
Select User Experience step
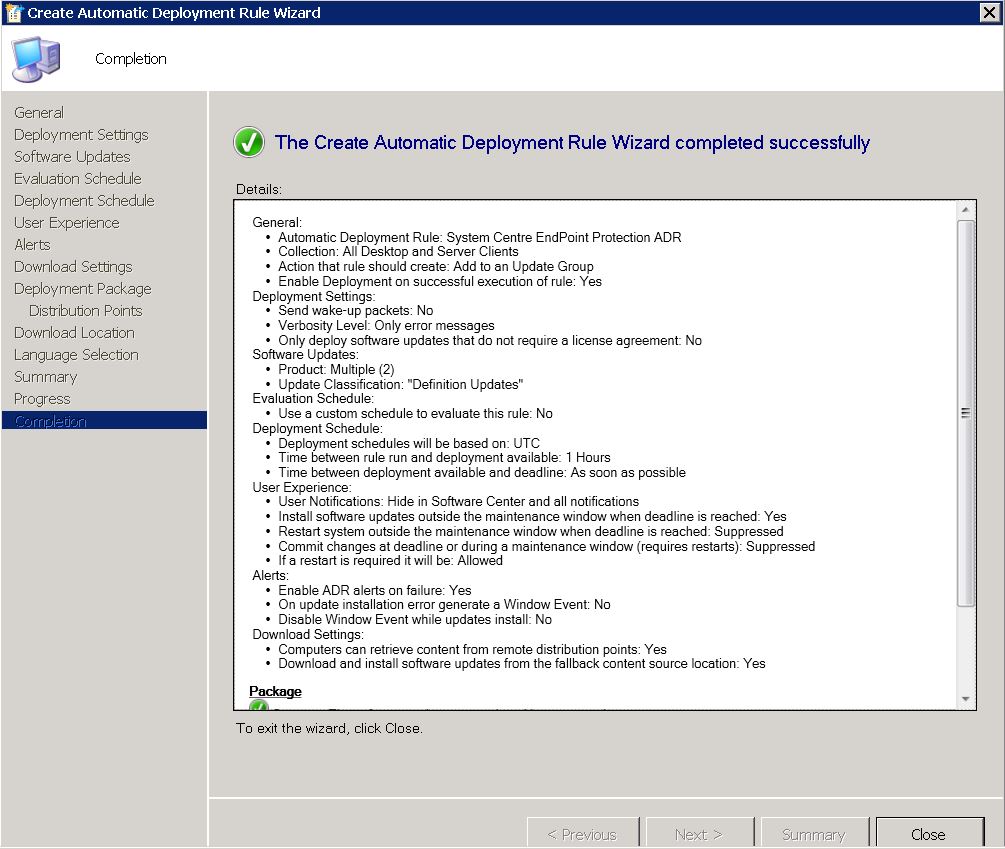pyautogui.click(x=67, y=222)
